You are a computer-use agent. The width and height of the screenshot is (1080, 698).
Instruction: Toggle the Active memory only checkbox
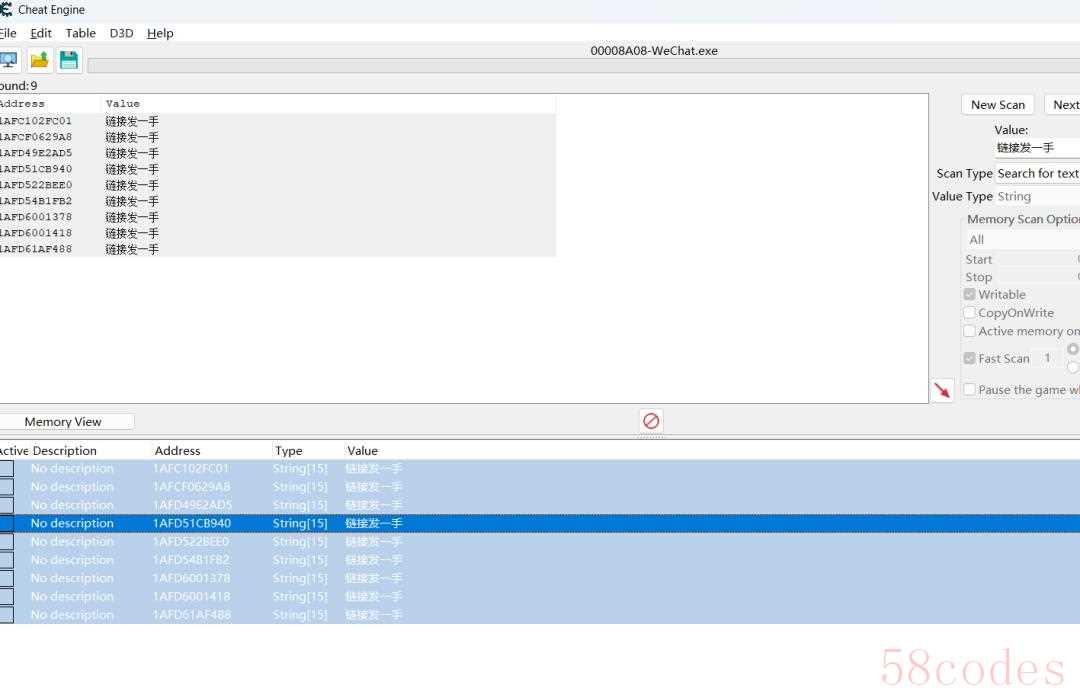coord(970,331)
